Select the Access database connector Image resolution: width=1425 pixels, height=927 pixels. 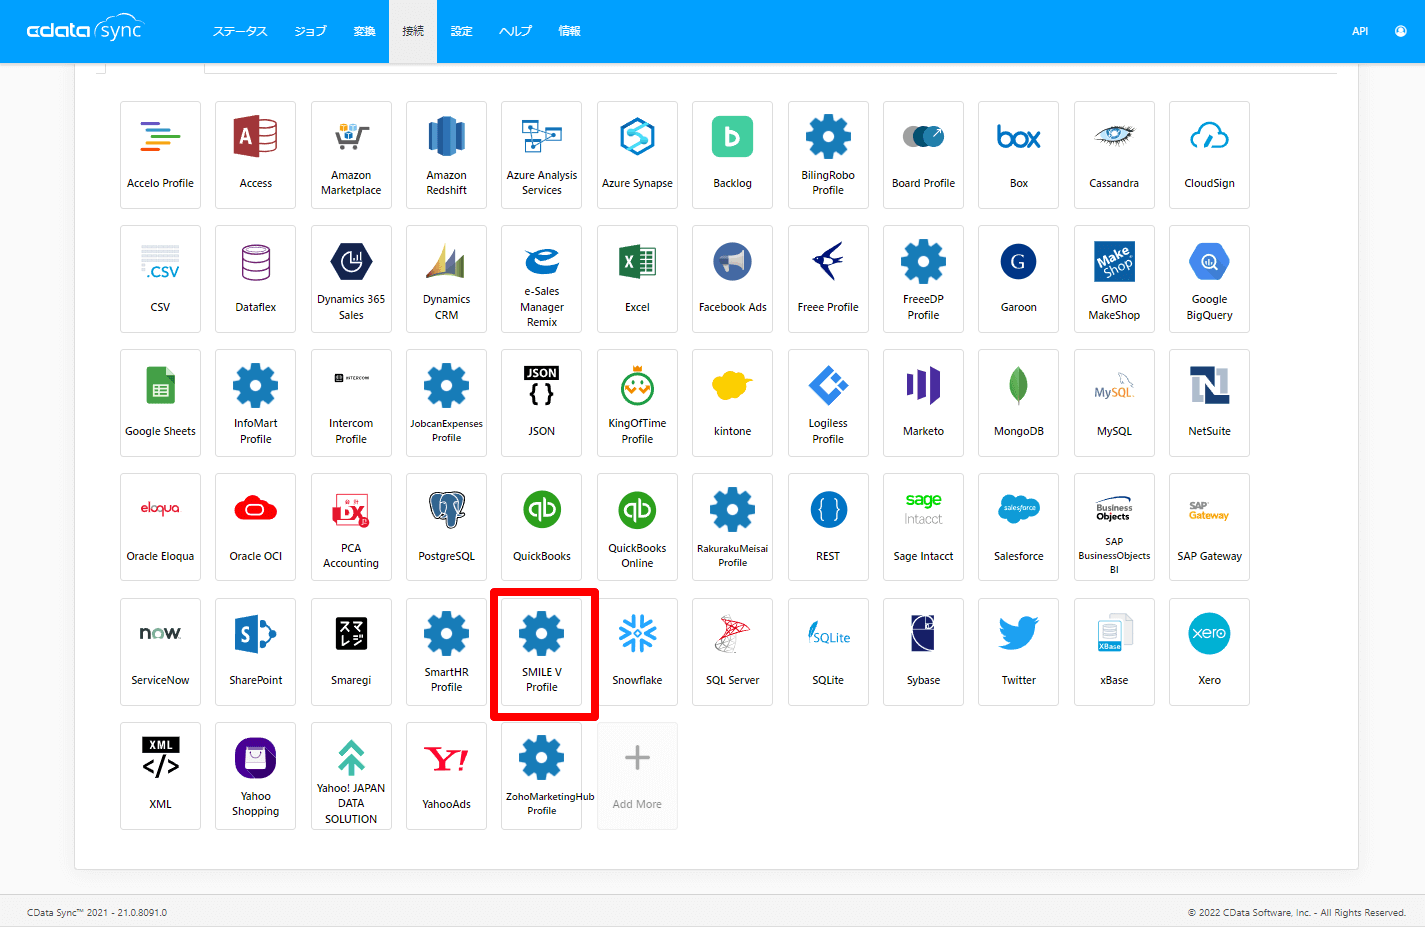point(255,155)
